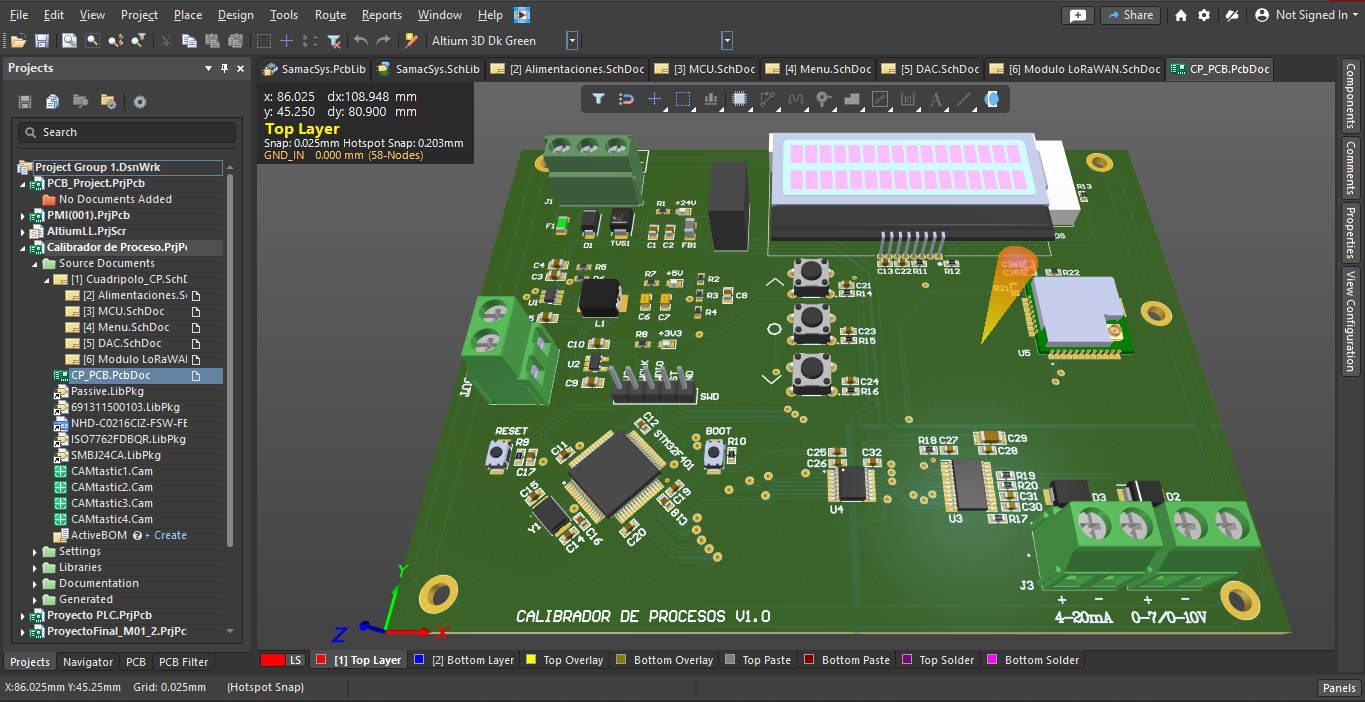This screenshot has width=1365, height=702.
Task: Open the Route menu
Action: [330, 15]
